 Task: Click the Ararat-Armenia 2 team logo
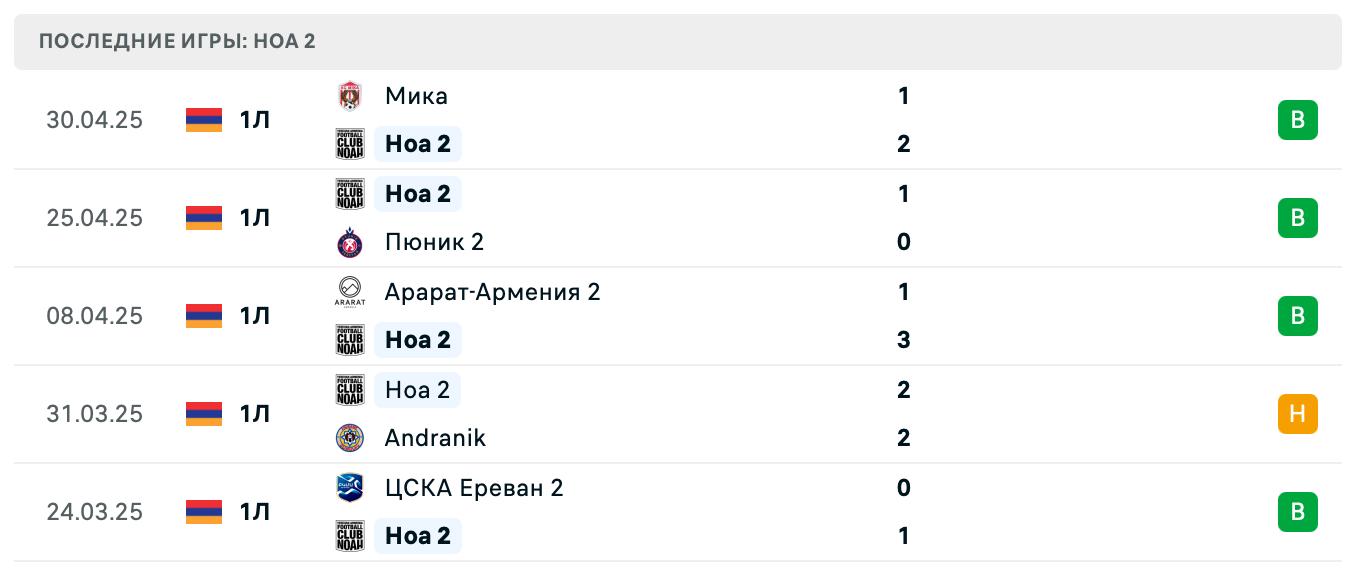tap(349, 292)
